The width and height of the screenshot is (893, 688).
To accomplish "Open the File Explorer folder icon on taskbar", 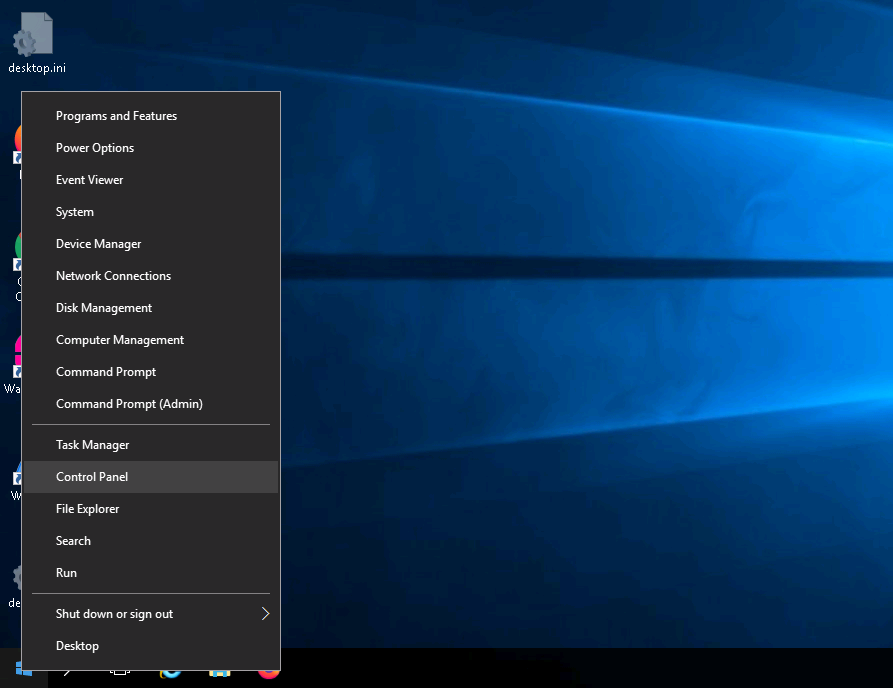I will [x=219, y=674].
